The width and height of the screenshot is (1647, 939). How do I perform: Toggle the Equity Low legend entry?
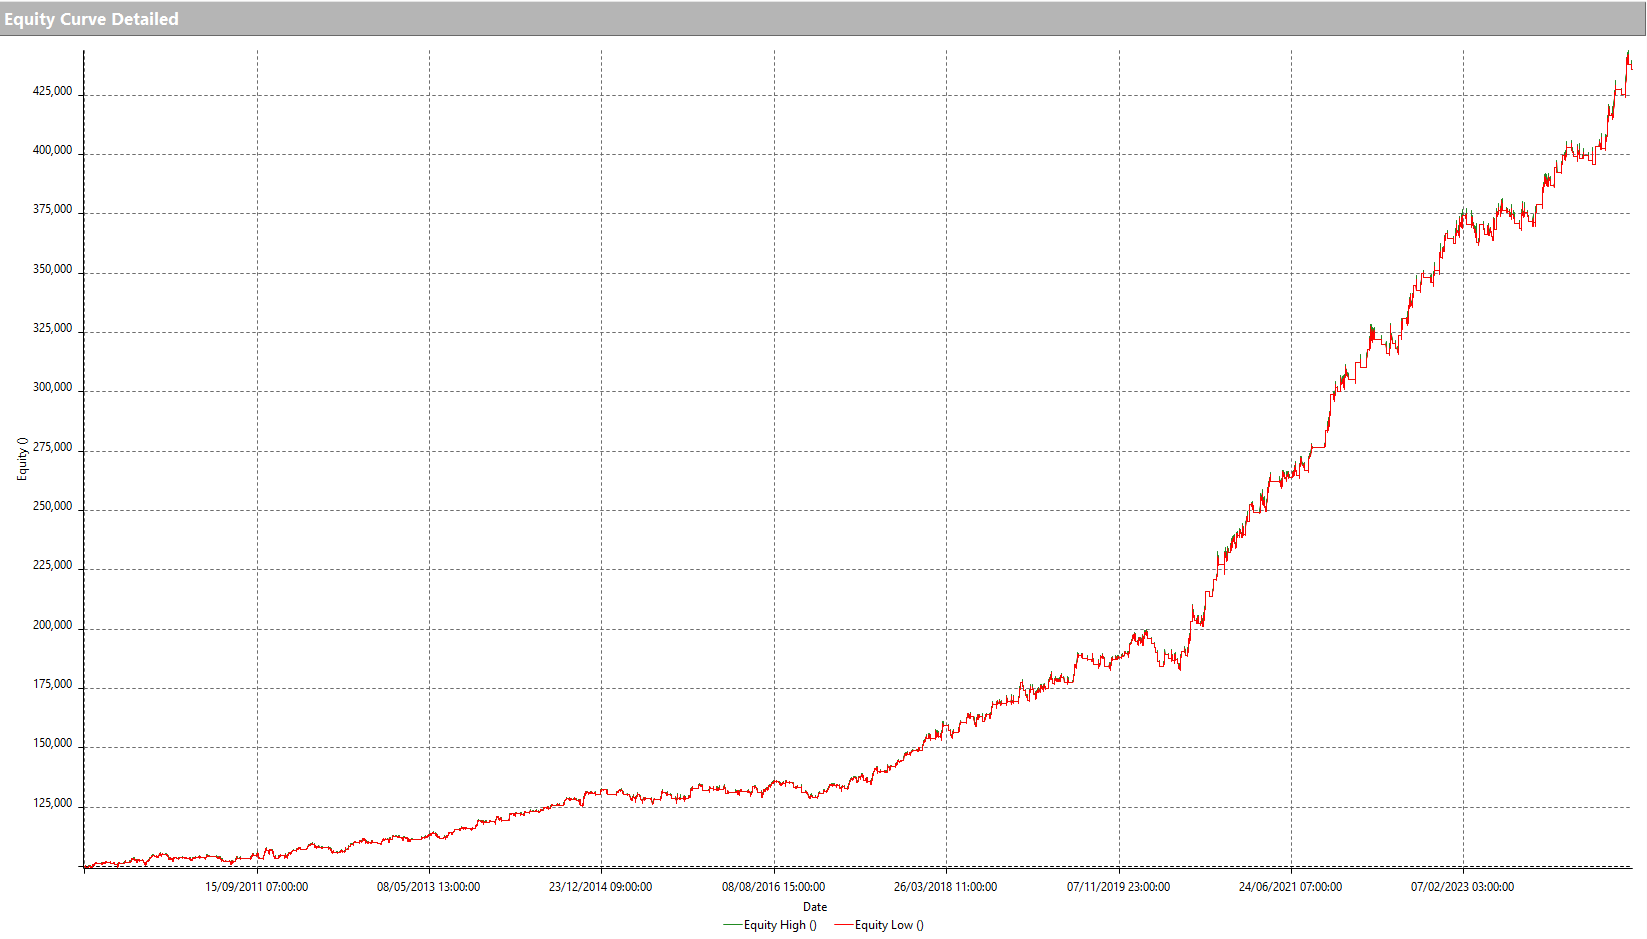(888, 925)
